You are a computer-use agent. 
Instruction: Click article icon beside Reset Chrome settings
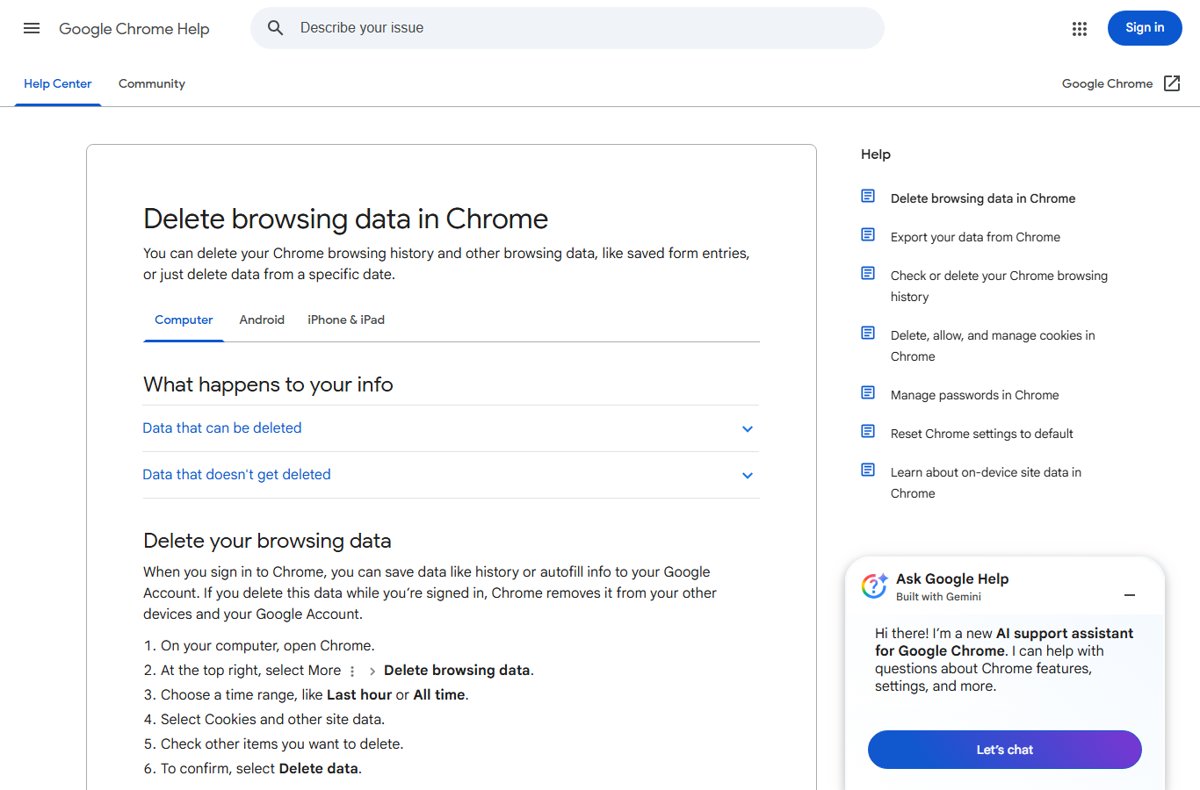tap(868, 431)
